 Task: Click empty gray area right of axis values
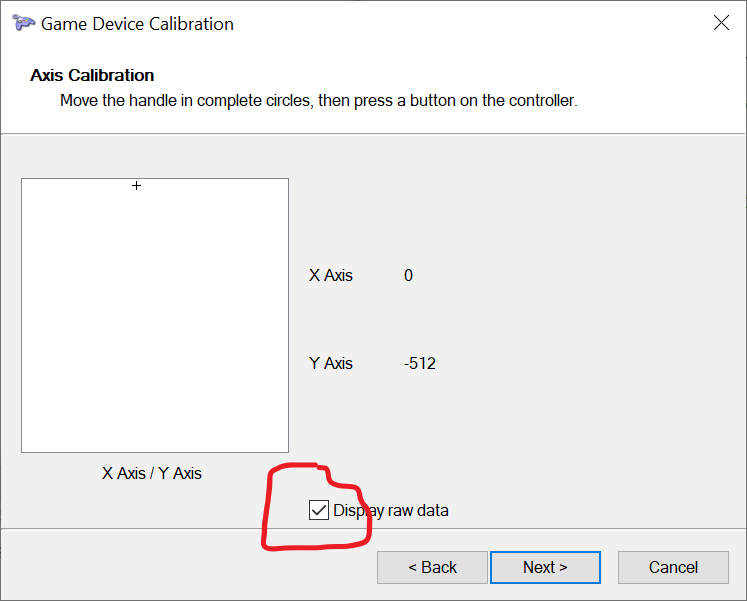(591, 319)
